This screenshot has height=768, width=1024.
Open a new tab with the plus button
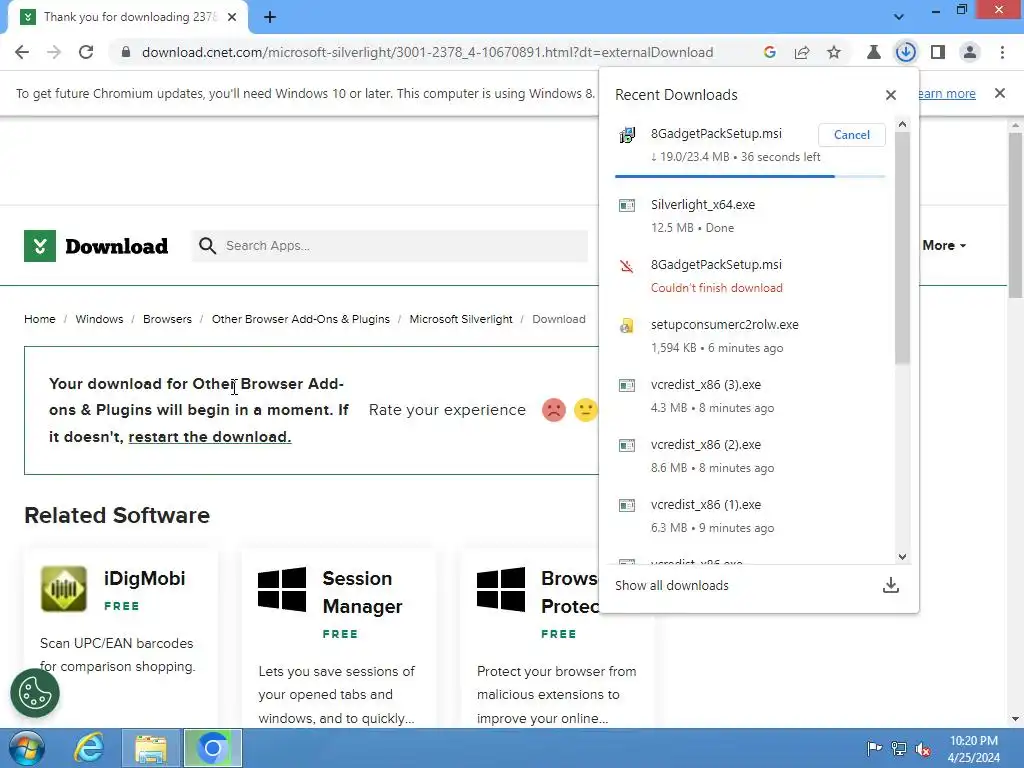[x=270, y=17]
